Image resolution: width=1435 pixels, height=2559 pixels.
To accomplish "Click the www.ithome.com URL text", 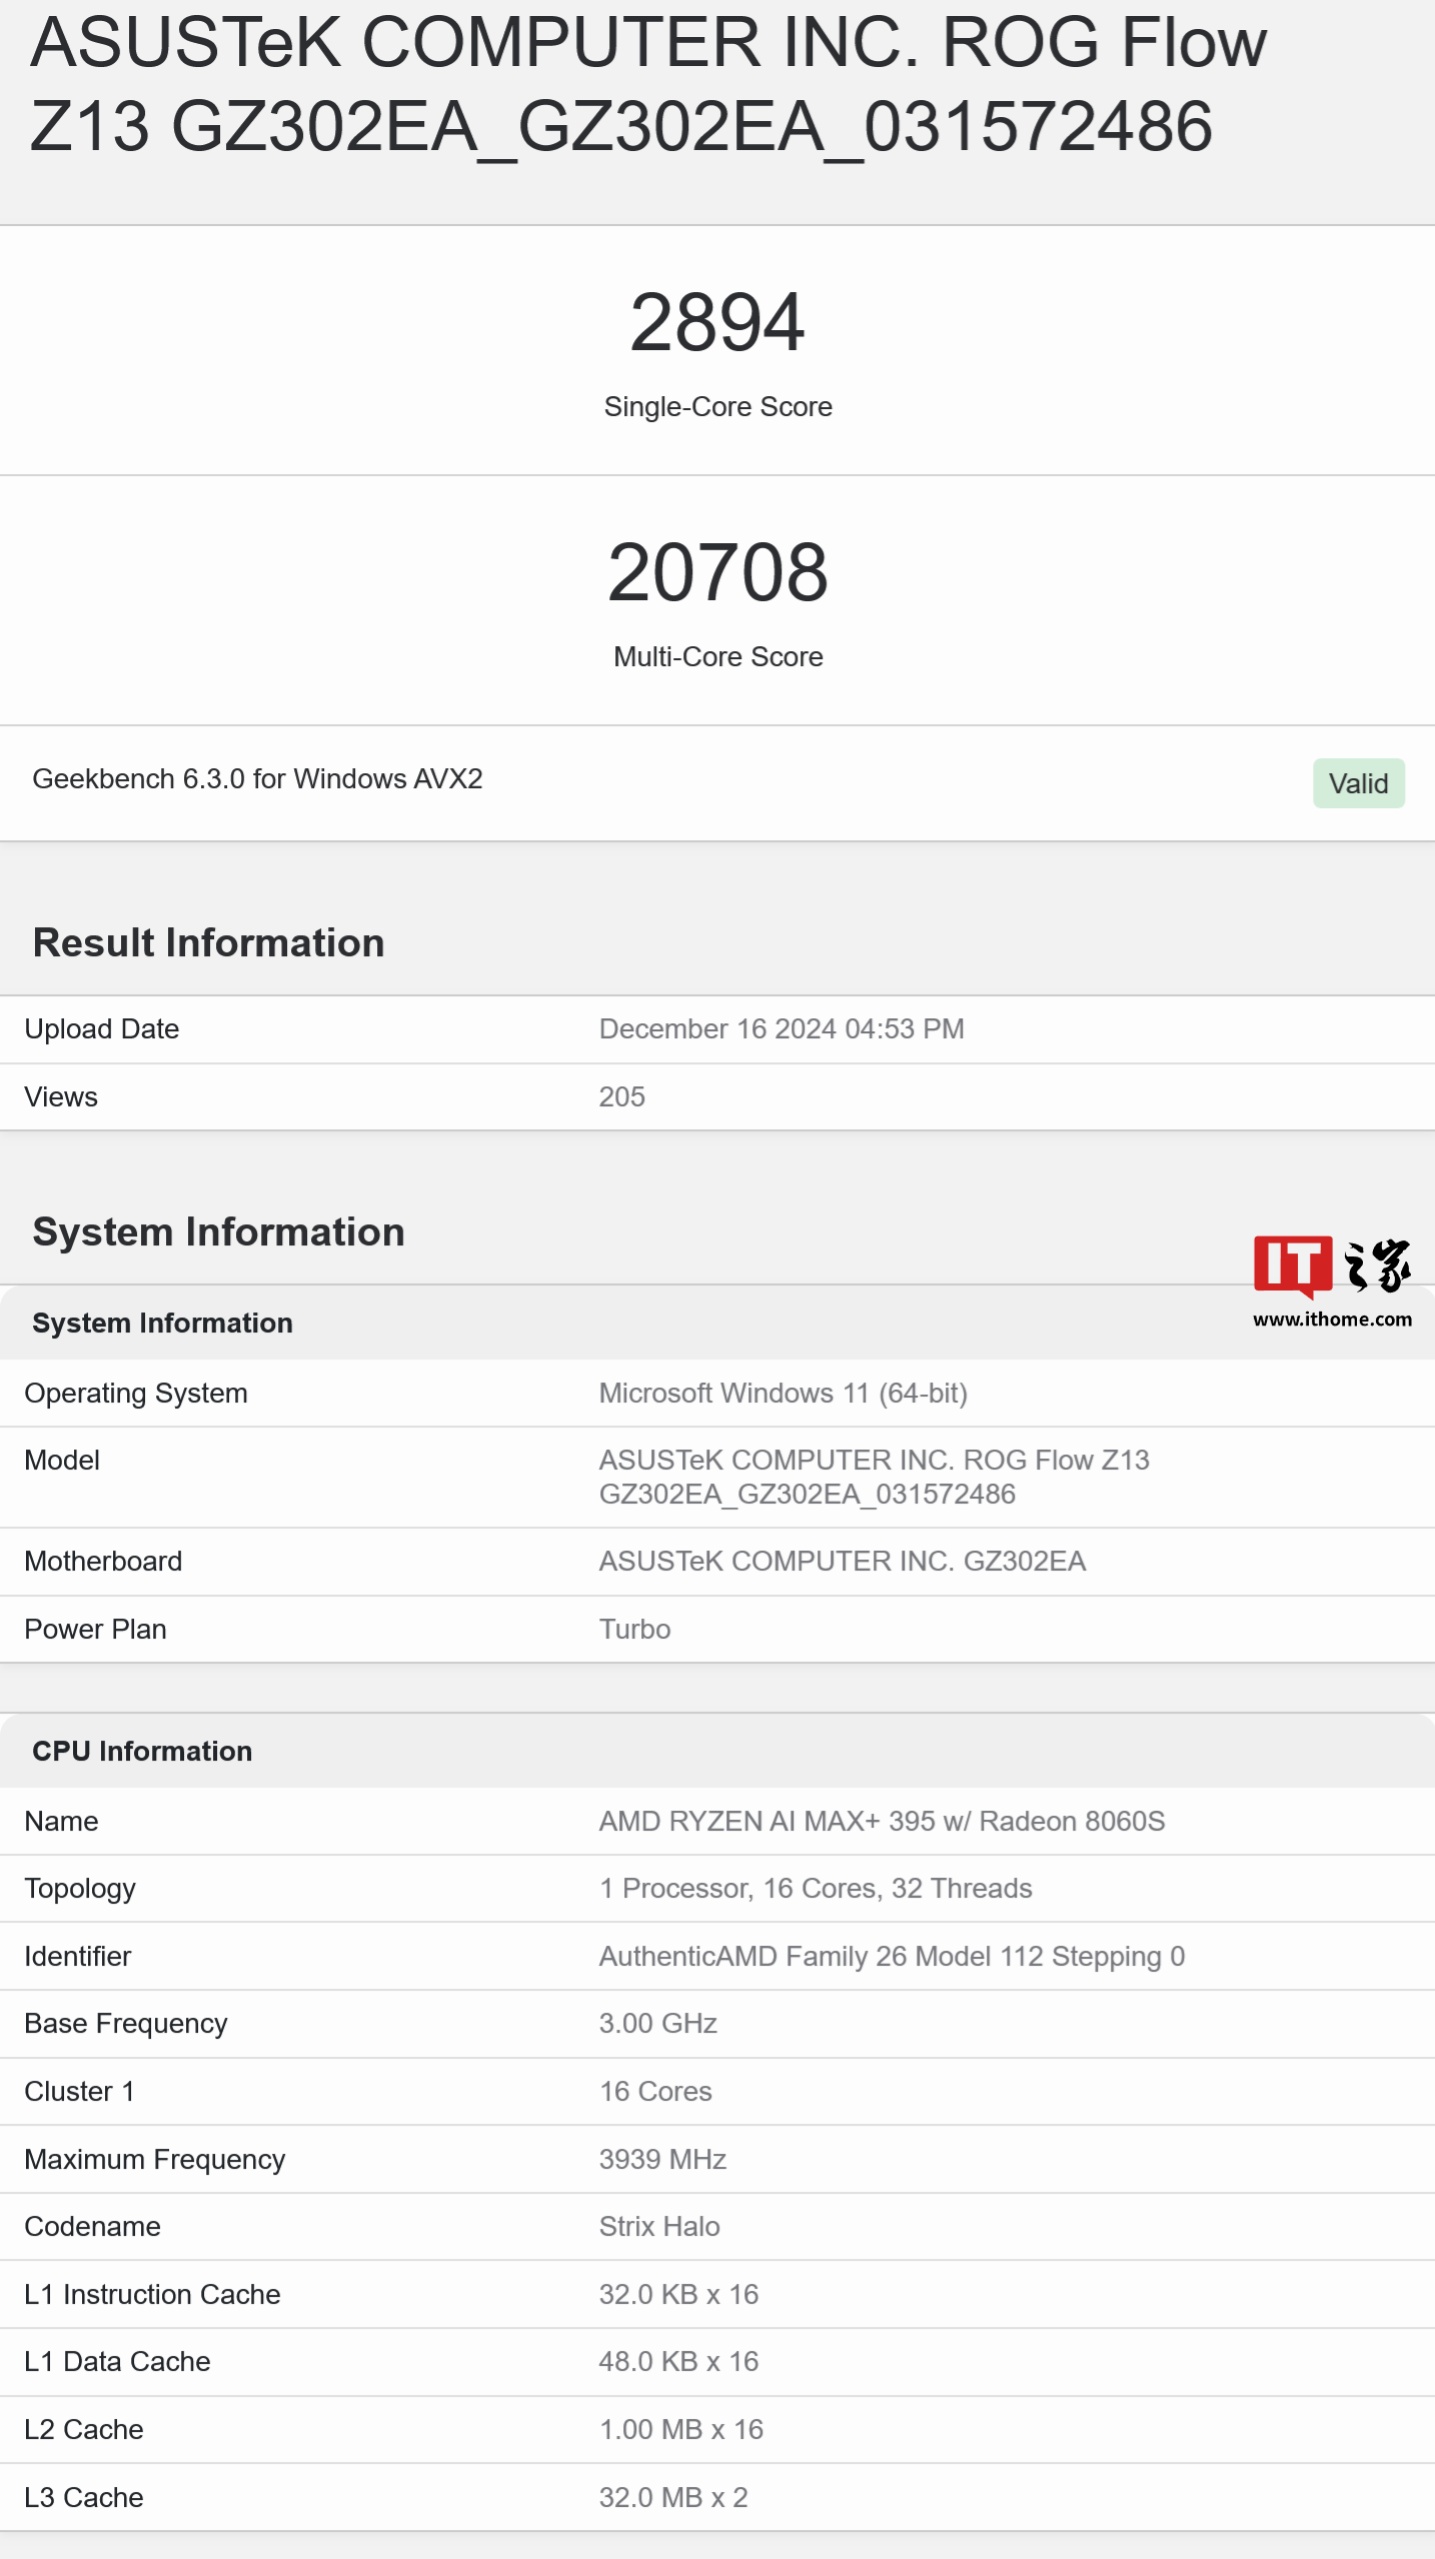I will (x=1332, y=1319).
